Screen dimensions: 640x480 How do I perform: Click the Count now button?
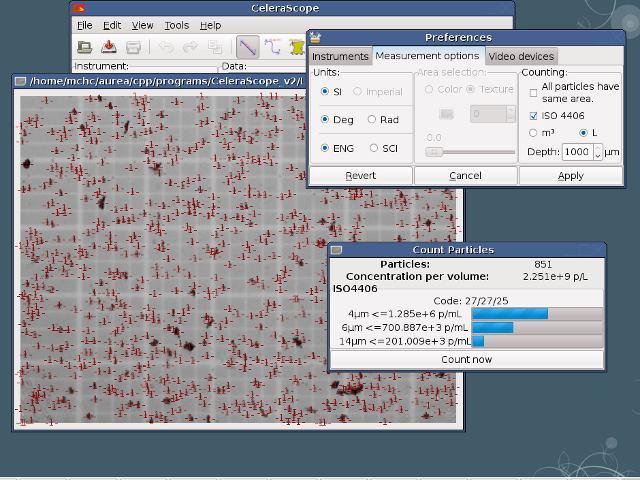[467, 360]
